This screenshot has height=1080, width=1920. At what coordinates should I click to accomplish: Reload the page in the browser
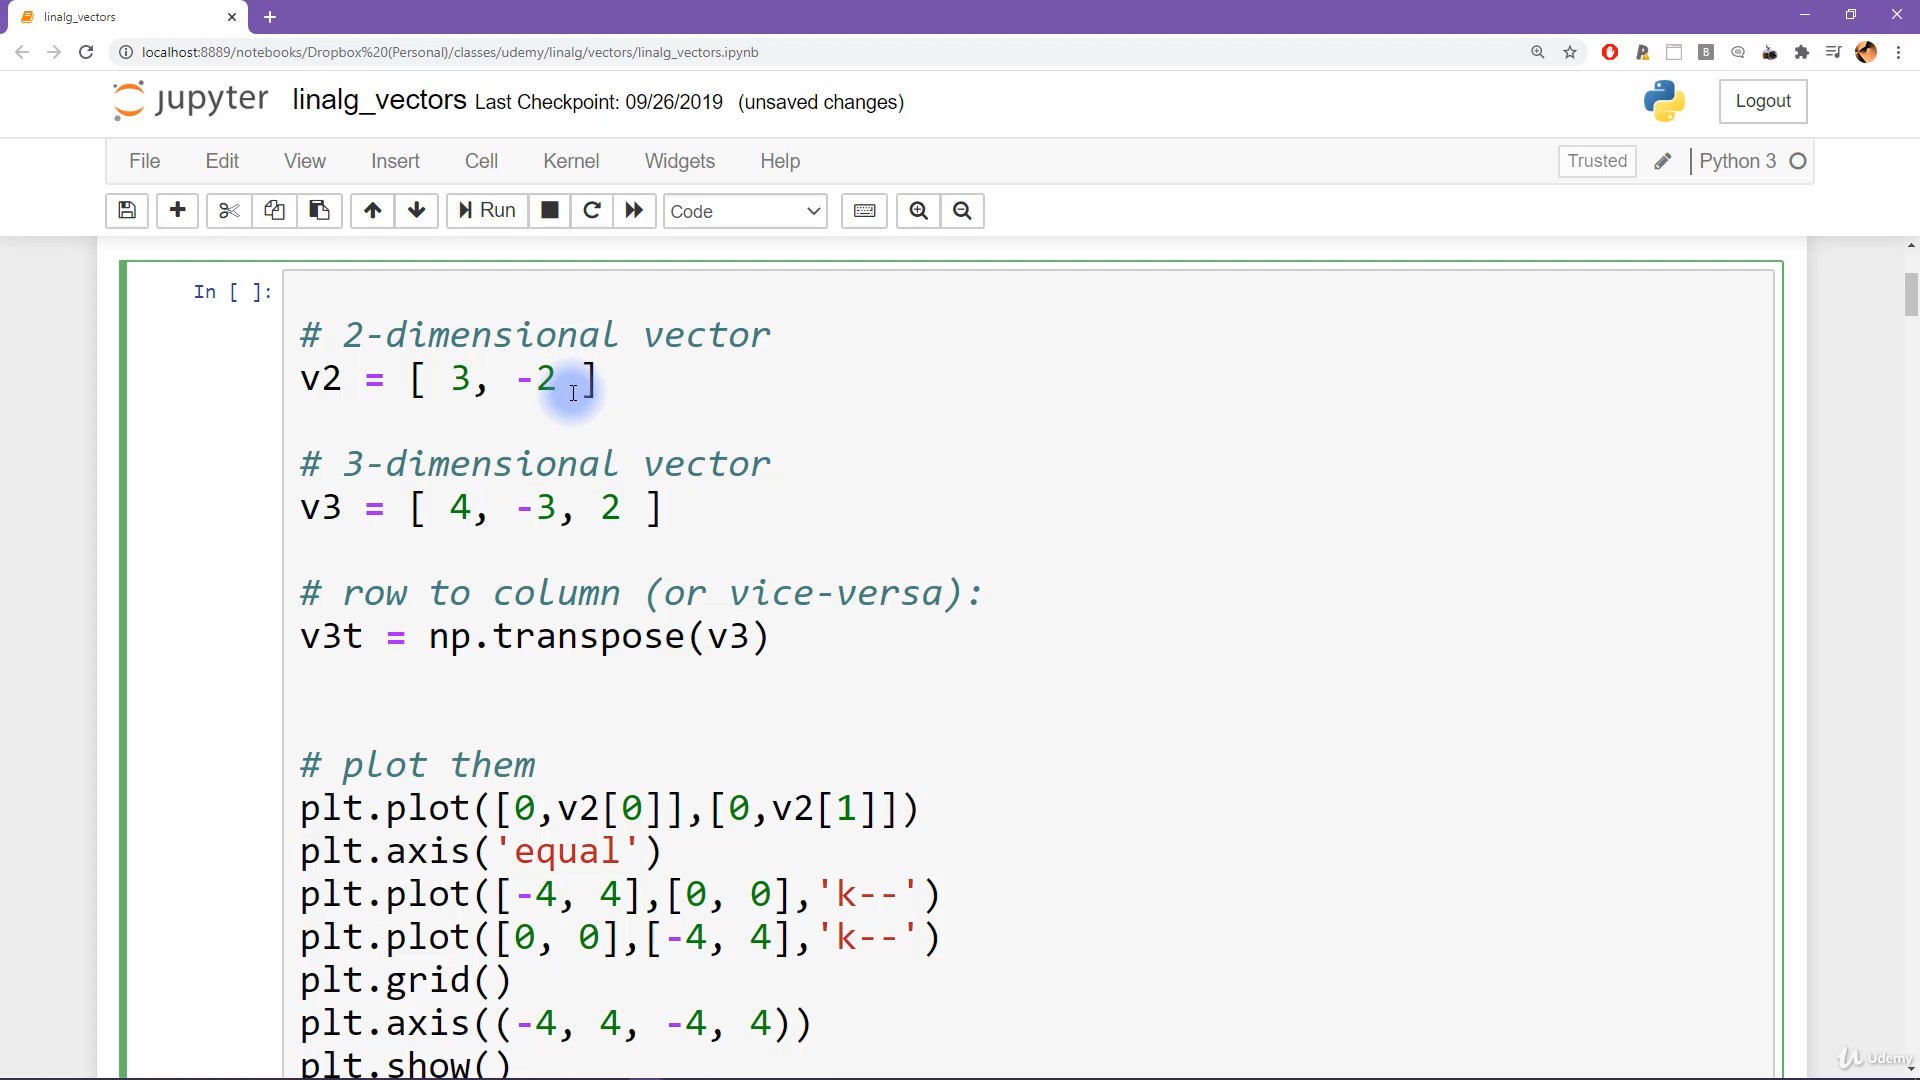[x=86, y=52]
